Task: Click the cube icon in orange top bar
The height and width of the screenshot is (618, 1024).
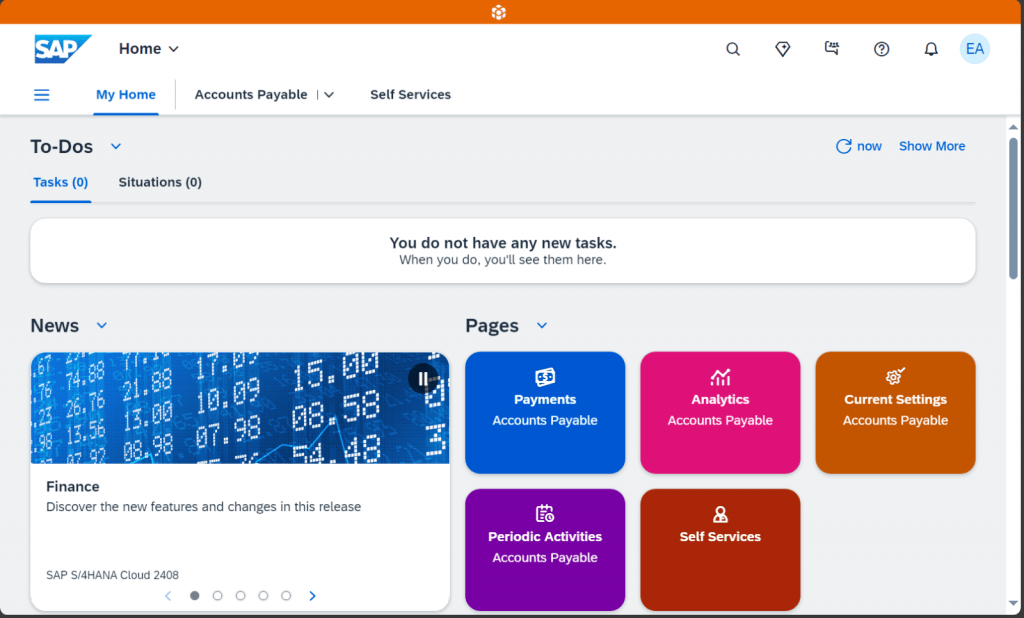Action: (499, 12)
